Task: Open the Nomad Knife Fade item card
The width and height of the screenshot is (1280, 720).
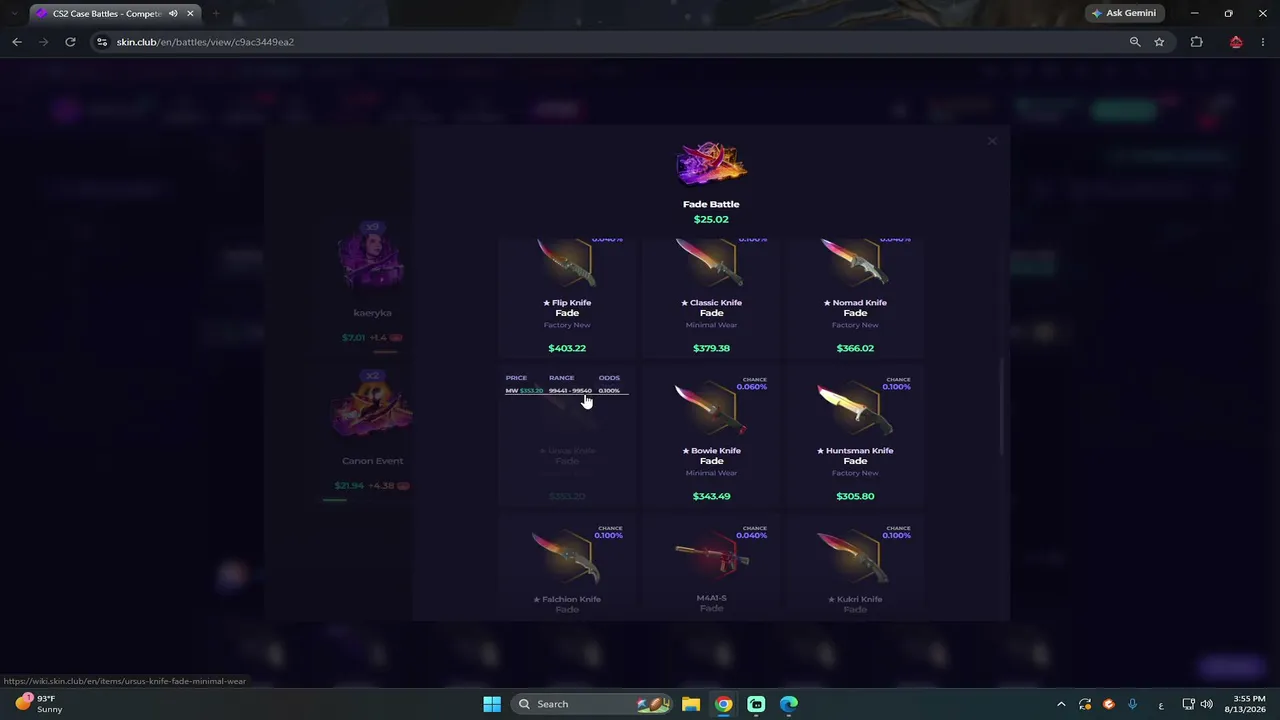Action: [x=855, y=297]
